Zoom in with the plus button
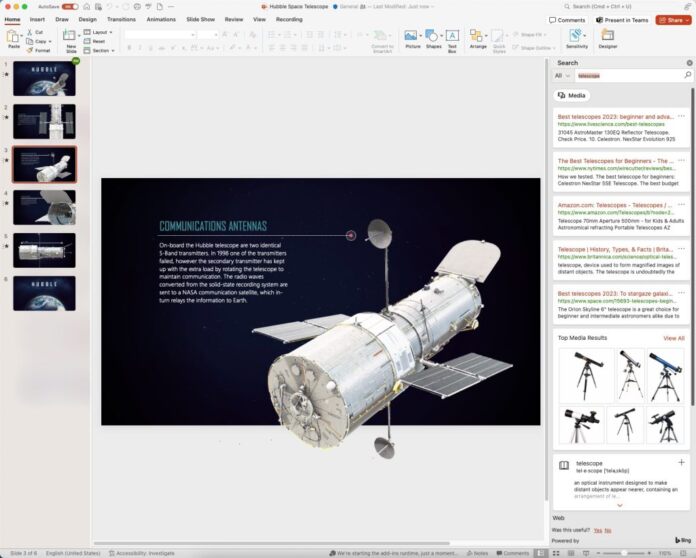 click(x=649, y=553)
